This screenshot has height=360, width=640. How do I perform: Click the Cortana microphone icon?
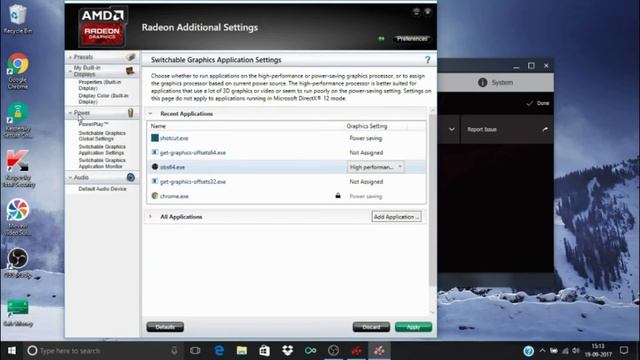(174, 351)
